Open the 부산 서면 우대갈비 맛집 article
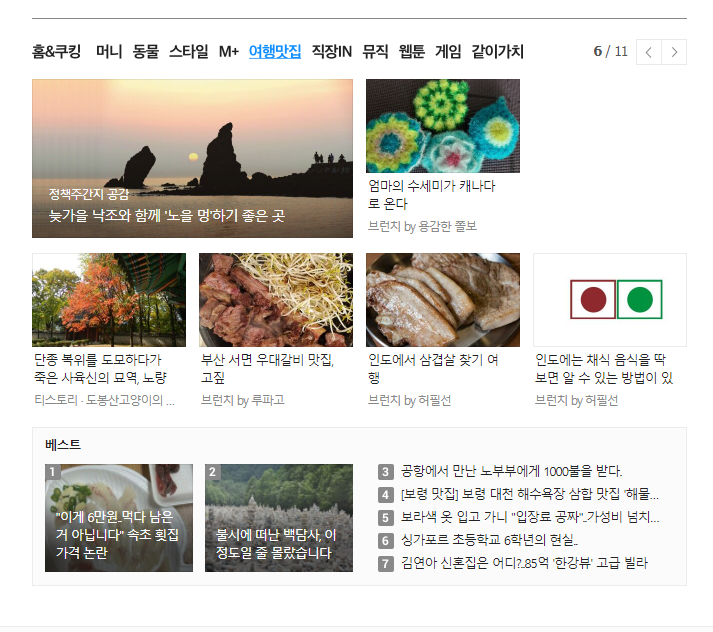The height and width of the screenshot is (632, 713). [x=267, y=369]
